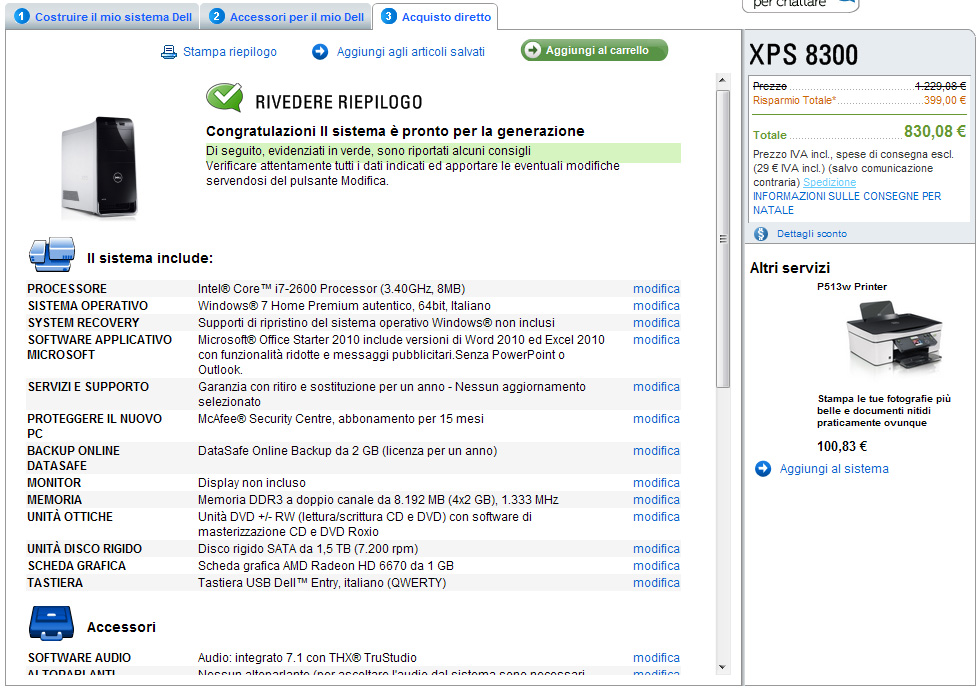Click the dollar icon next to Dettagli sconto

pyautogui.click(x=761, y=234)
